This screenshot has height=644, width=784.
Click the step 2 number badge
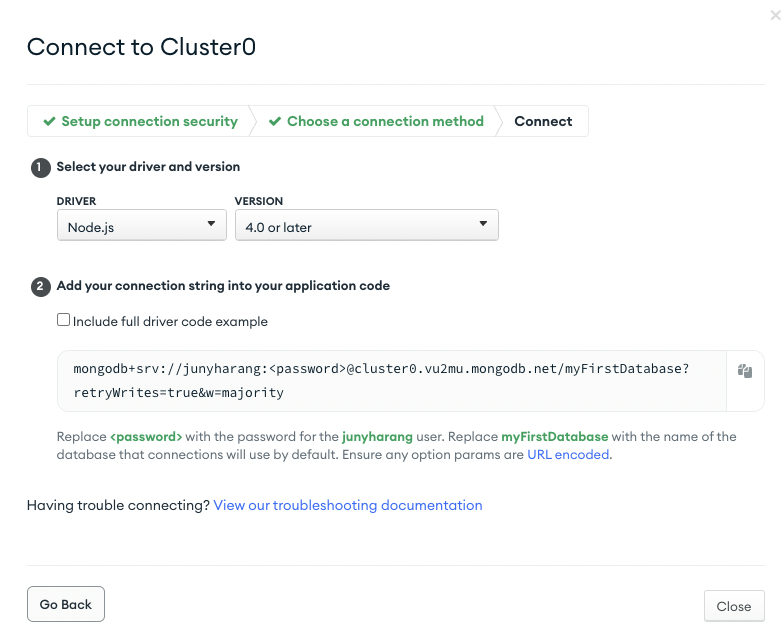[x=40, y=286]
